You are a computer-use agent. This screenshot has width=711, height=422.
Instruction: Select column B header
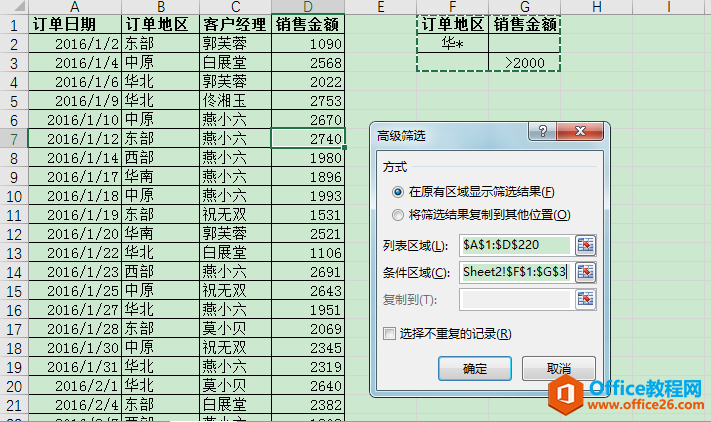(x=161, y=7)
